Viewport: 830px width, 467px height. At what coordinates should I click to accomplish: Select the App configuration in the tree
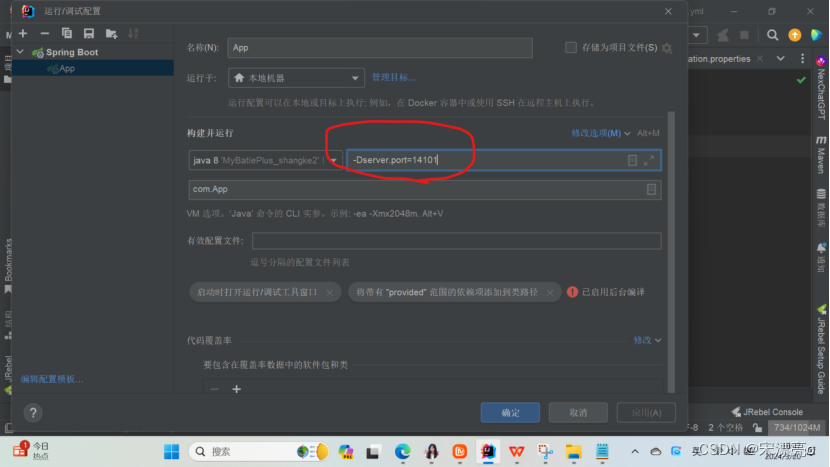pyautogui.click(x=93, y=68)
